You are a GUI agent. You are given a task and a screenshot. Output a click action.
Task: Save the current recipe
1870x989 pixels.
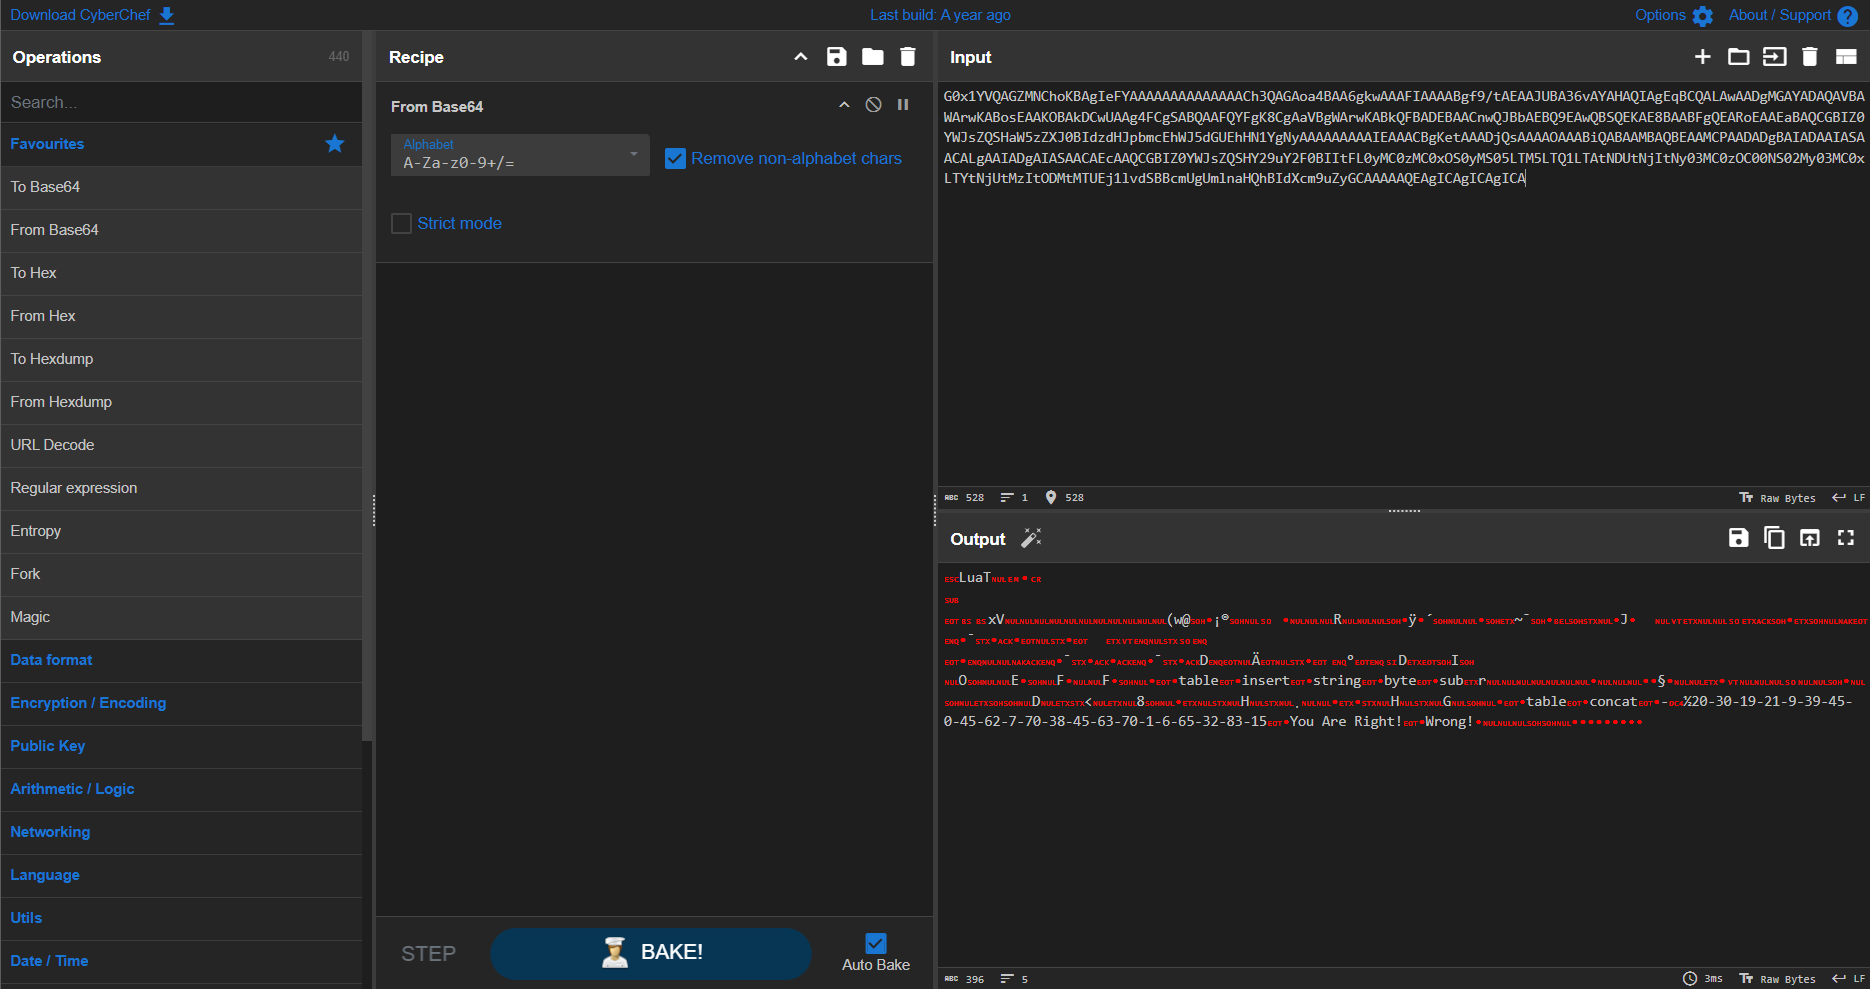tap(837, 57)
